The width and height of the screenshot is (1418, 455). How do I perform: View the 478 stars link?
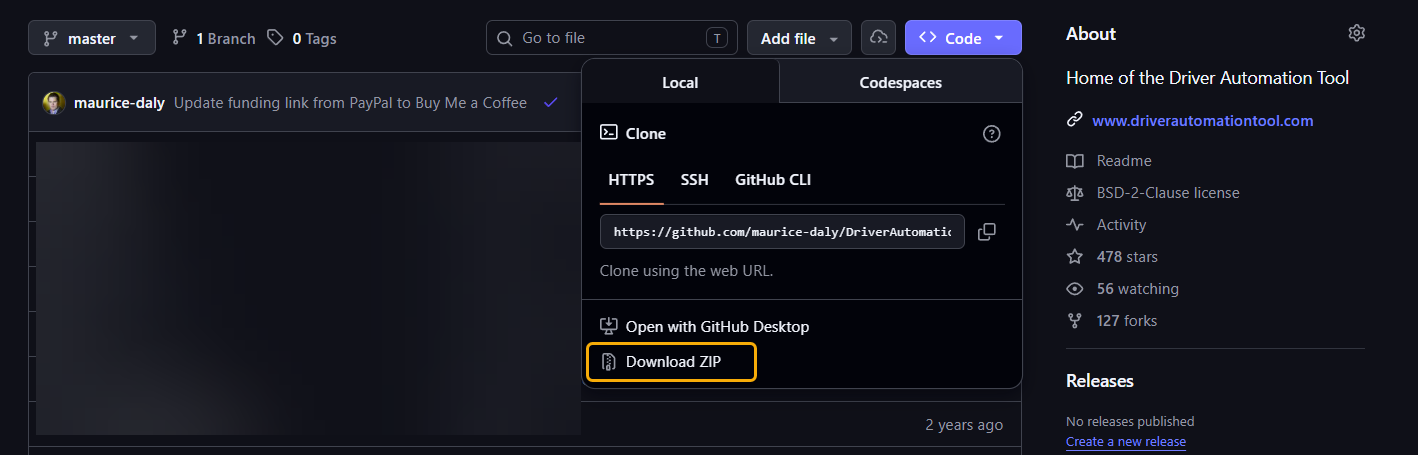[1127, 256]
